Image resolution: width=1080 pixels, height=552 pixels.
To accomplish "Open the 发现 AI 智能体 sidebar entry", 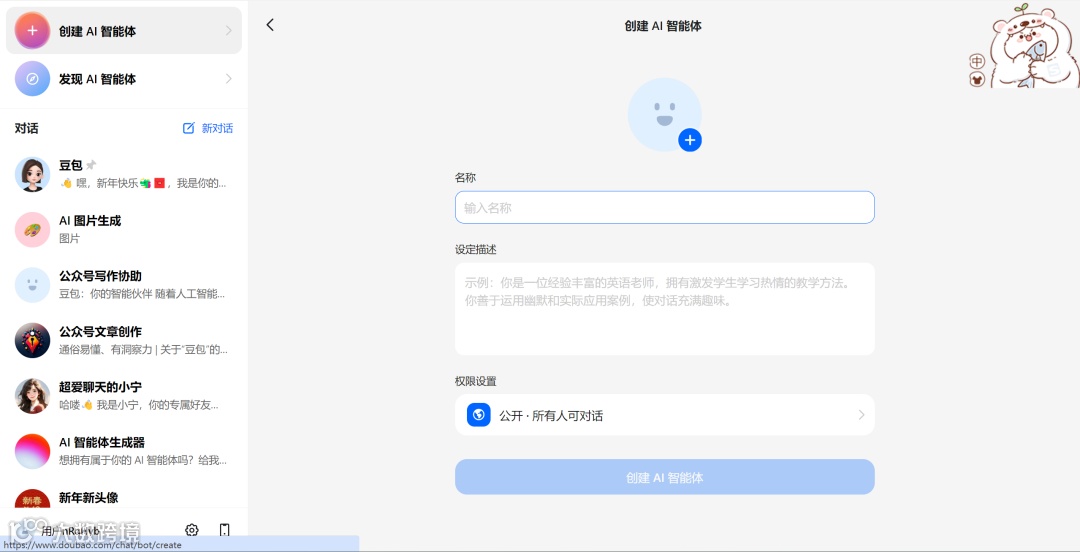I will (x=124, y=79).
